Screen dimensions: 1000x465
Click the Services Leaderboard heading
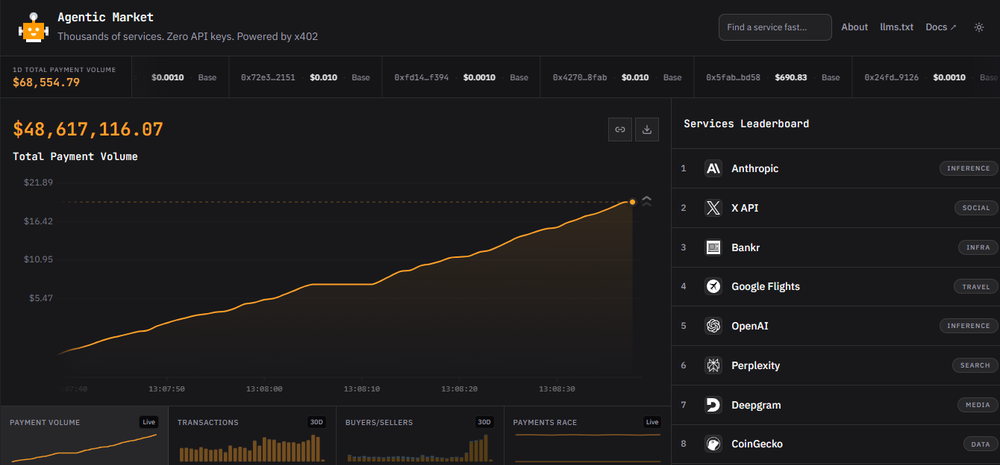746,124
